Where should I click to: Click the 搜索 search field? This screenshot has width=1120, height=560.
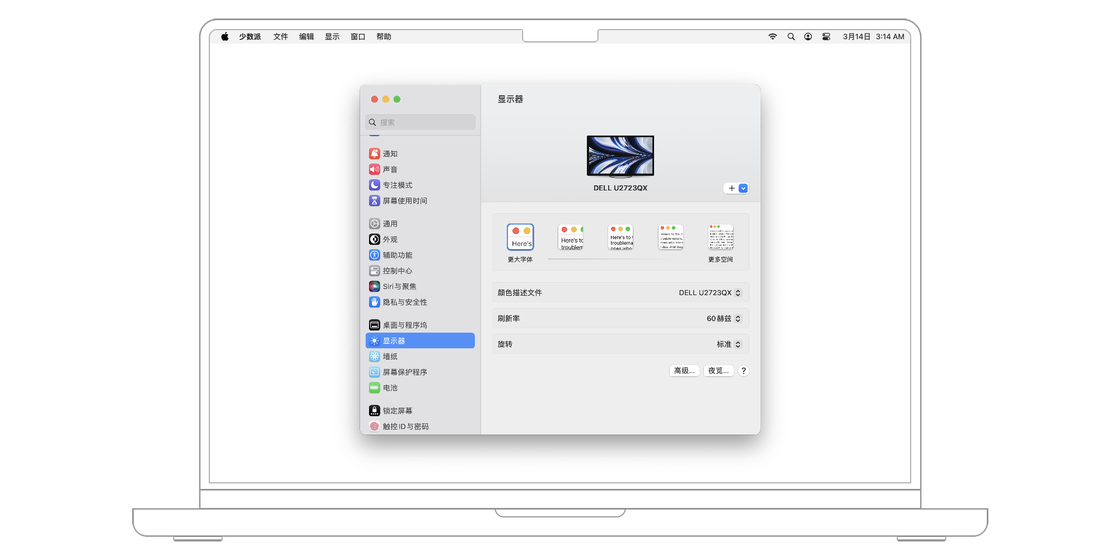click(x=420, y=122)
